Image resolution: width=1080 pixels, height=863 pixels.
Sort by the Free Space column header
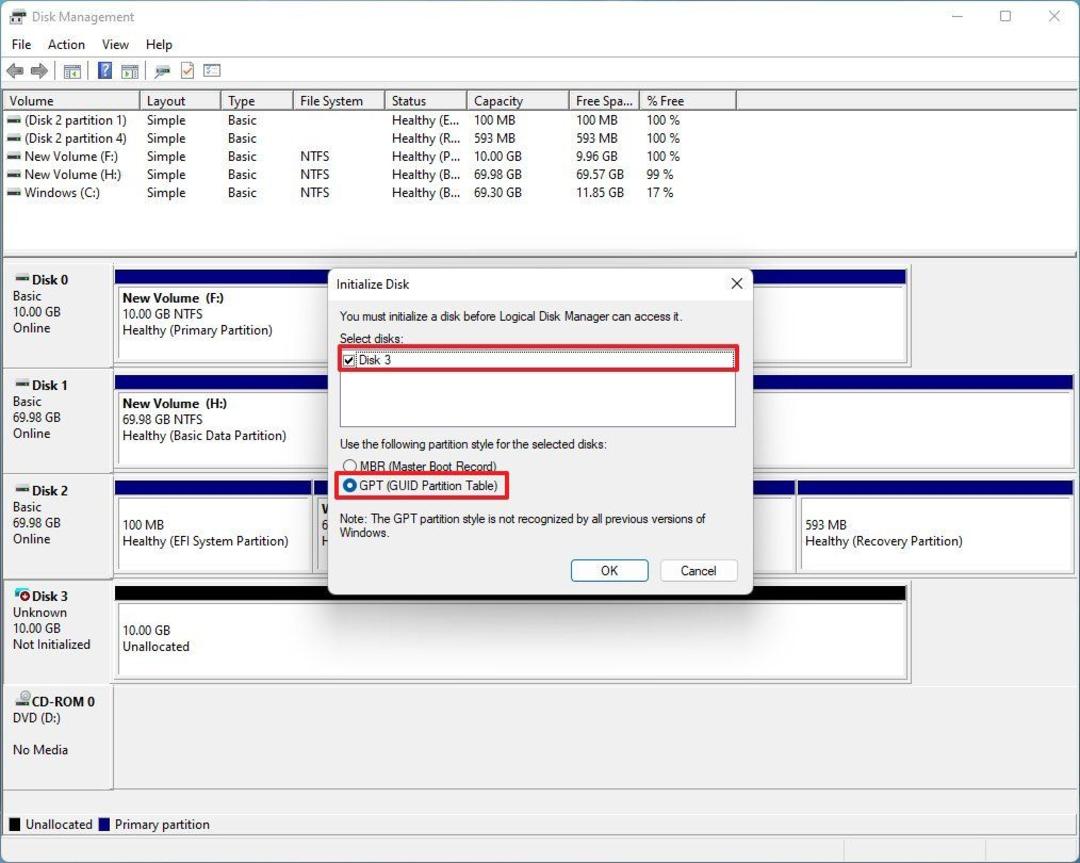pyautogui.click(x=605, y=101)
